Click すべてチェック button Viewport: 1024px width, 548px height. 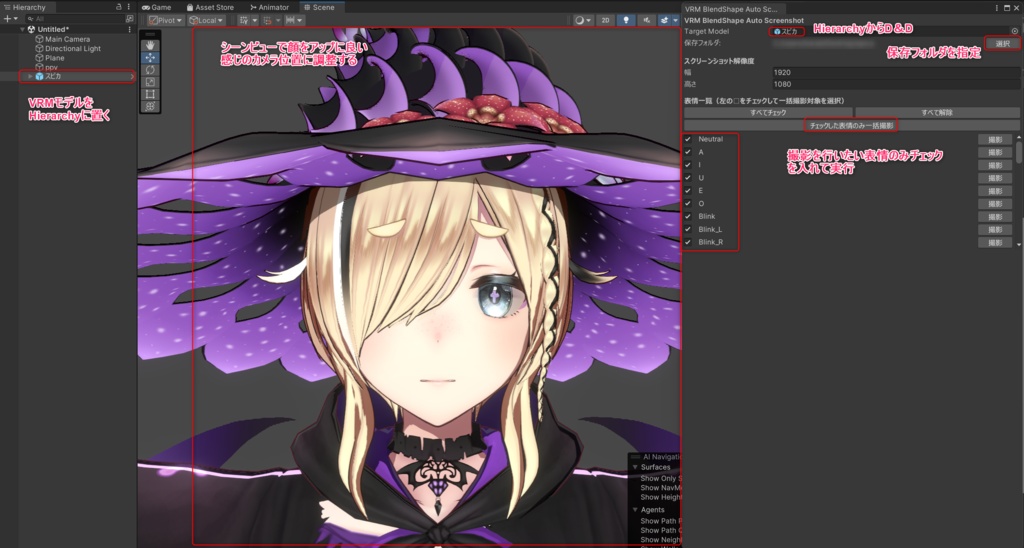click(x=768, y=112)
